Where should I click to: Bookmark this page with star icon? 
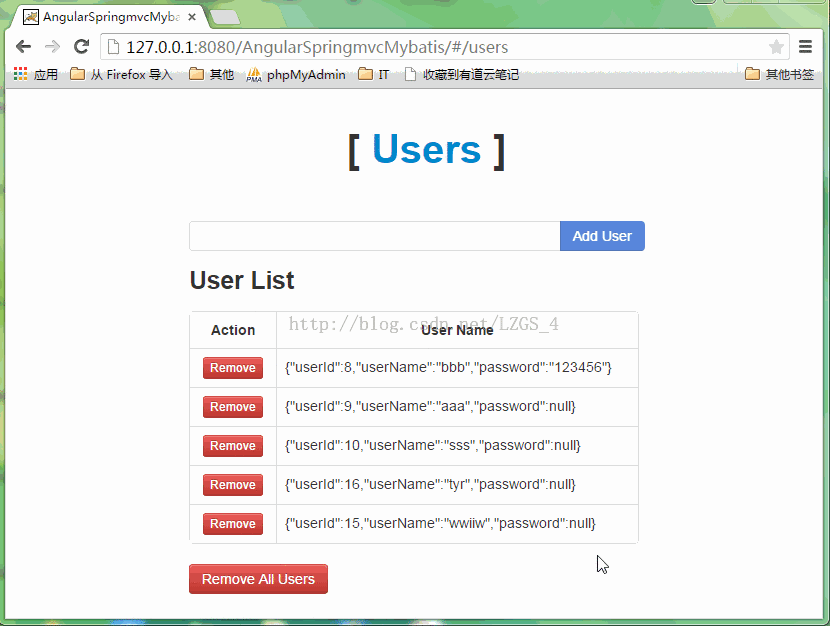[776, 47]
